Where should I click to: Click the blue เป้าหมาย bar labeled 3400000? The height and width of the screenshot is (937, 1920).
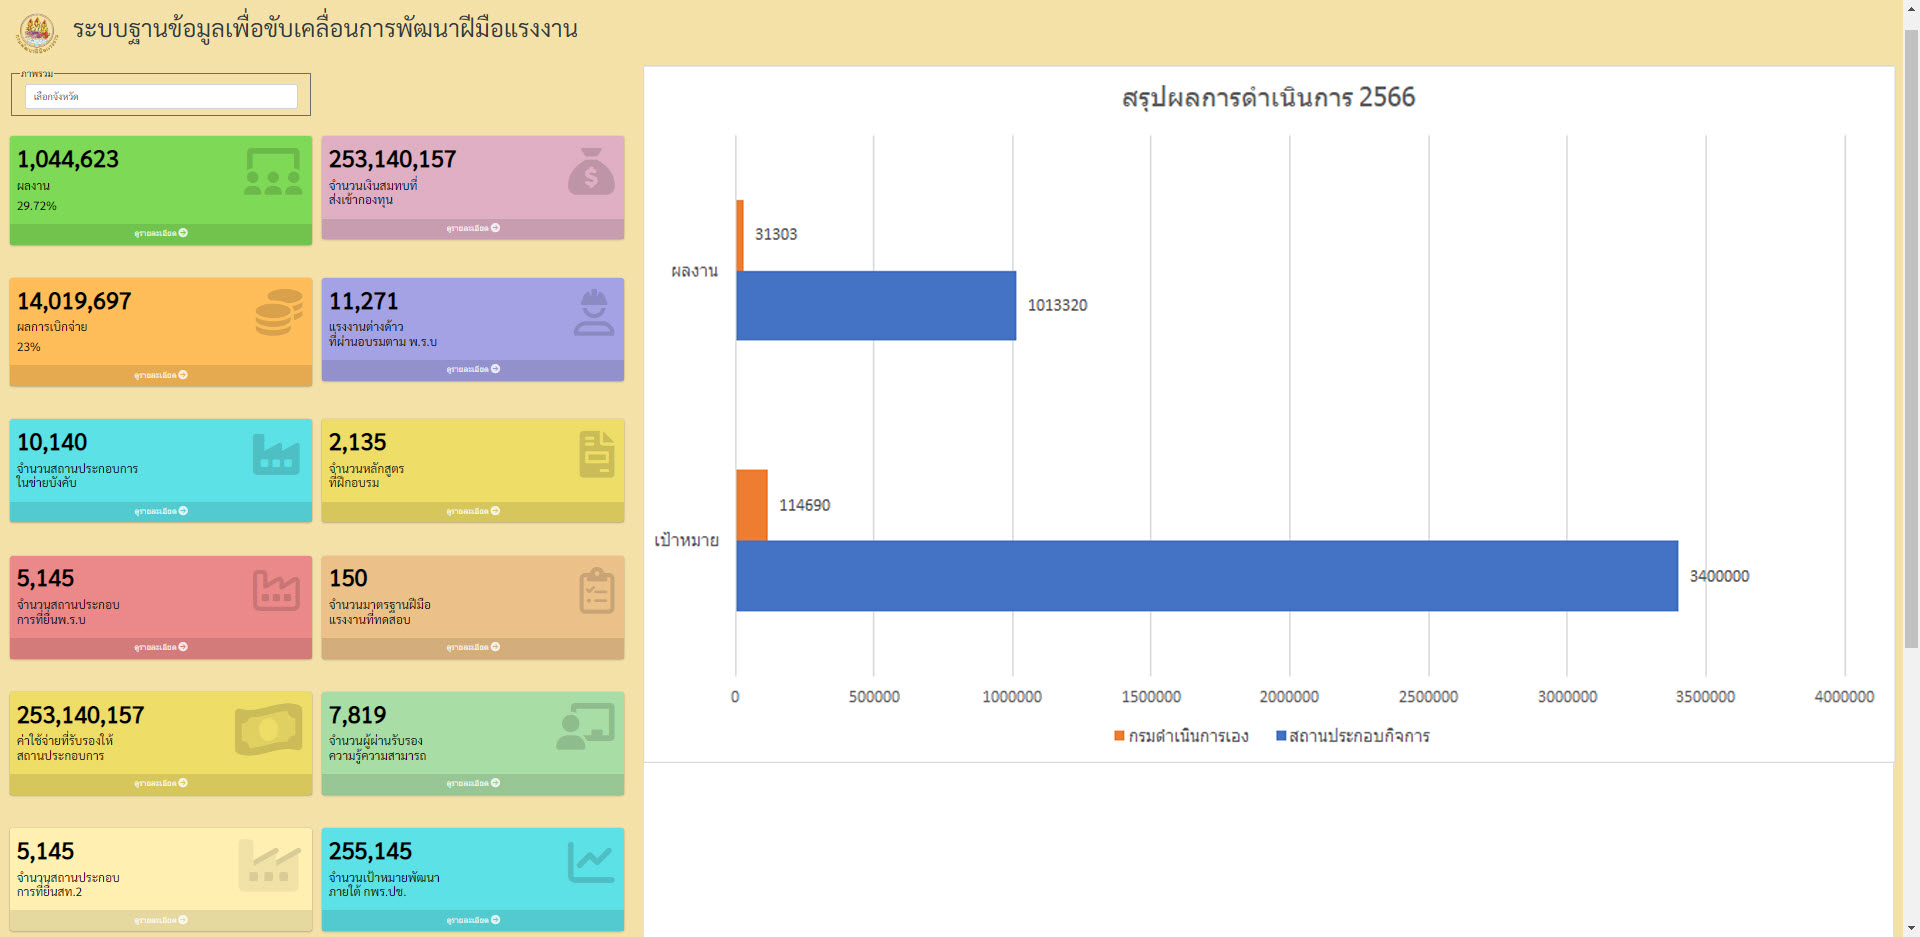(x=1206, y=576)
